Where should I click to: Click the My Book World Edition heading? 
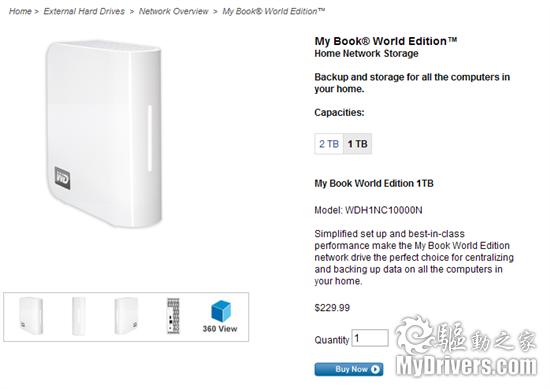[x=386, y=41]
